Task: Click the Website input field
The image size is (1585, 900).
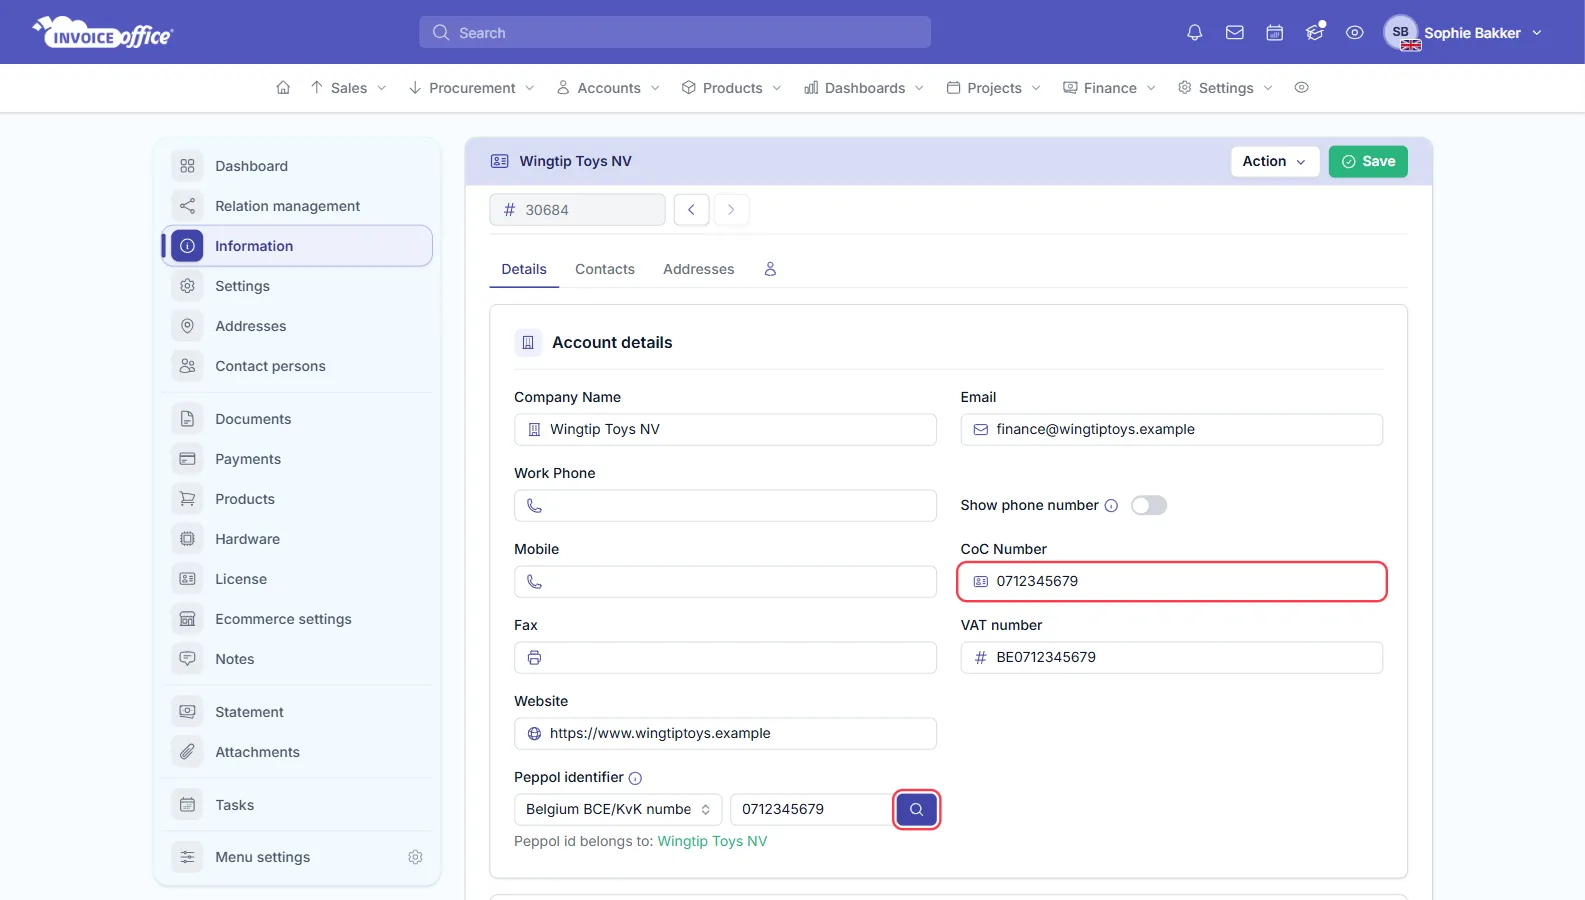Action: [725, 733]
